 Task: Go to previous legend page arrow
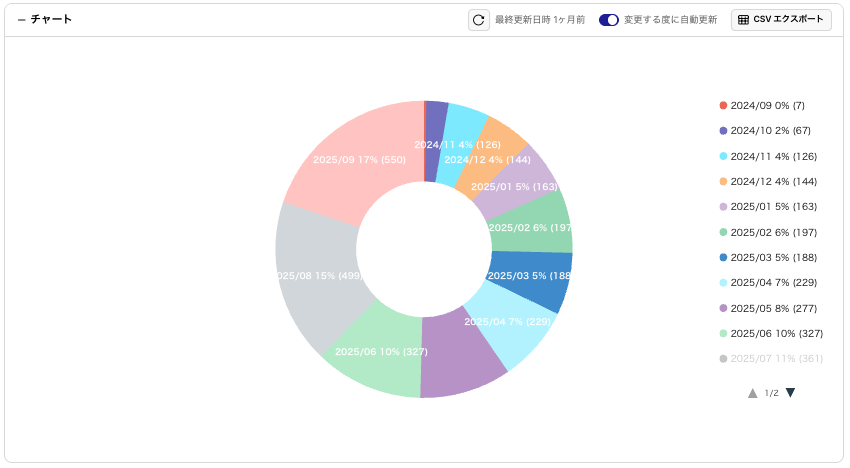pyautogui.click(x=752, y=393)
